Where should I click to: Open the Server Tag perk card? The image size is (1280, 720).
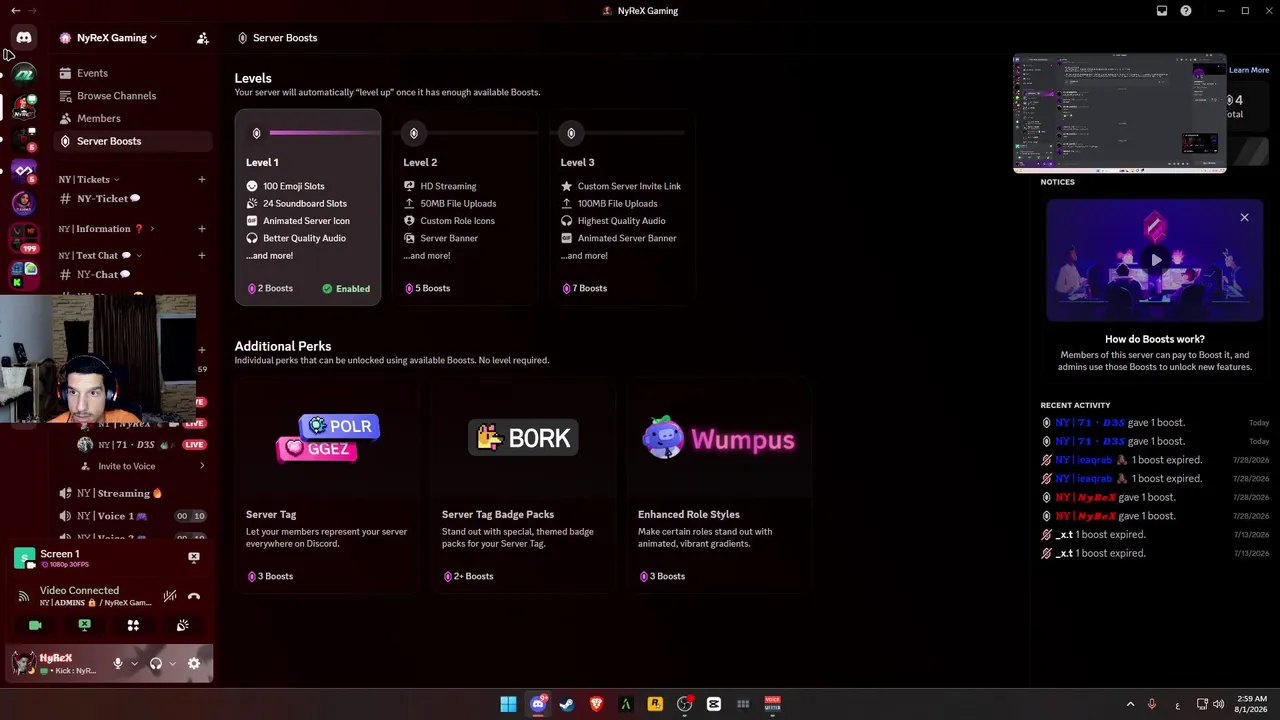327,486
